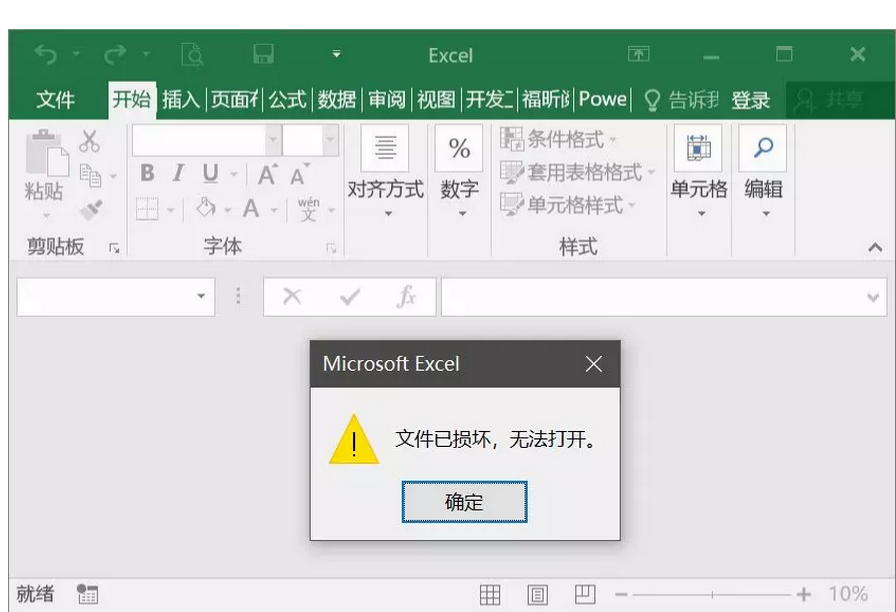Open the 页面布局 ribbon tab
Viewport: 896px width, 612px height.
pos(234,99)
